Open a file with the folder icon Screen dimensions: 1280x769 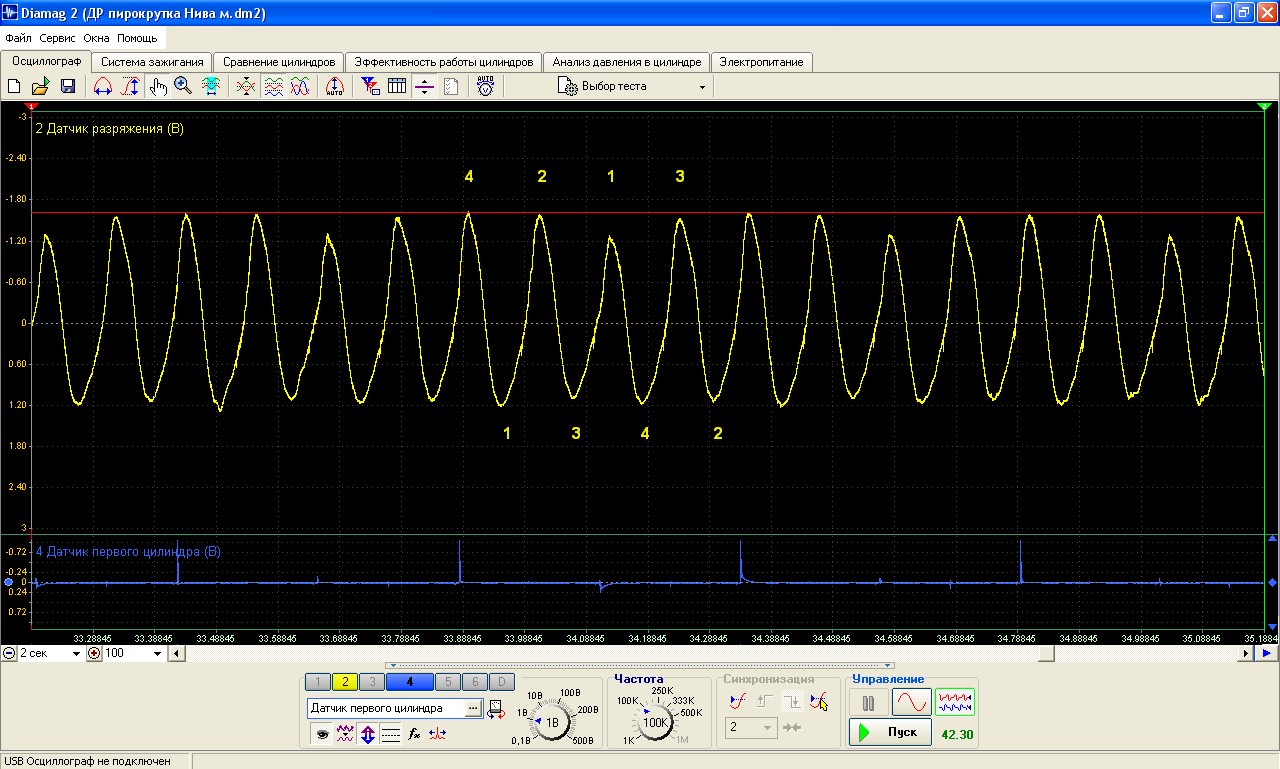coord(40,87)
